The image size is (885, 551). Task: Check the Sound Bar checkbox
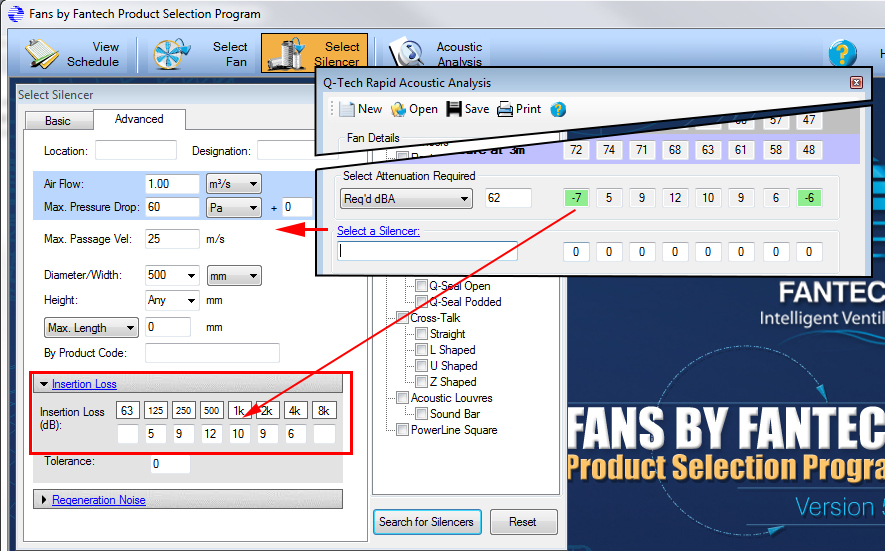(421, 414)
